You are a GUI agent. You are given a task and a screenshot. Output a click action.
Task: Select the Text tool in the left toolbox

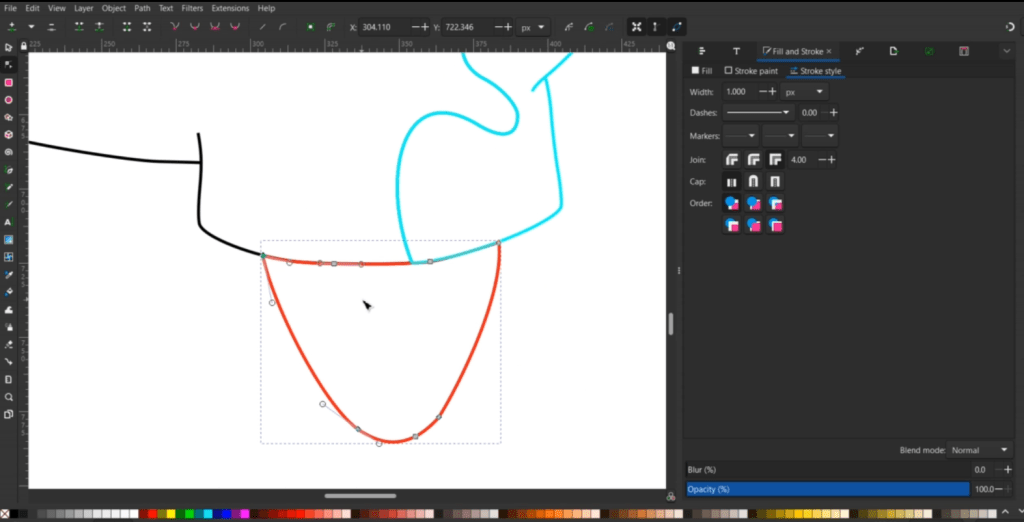tap(9, 222)
